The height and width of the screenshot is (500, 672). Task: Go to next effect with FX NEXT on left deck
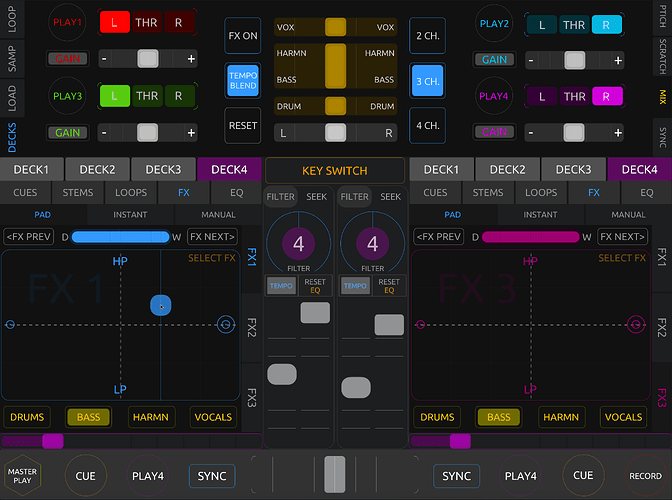[x=213, y=237]
